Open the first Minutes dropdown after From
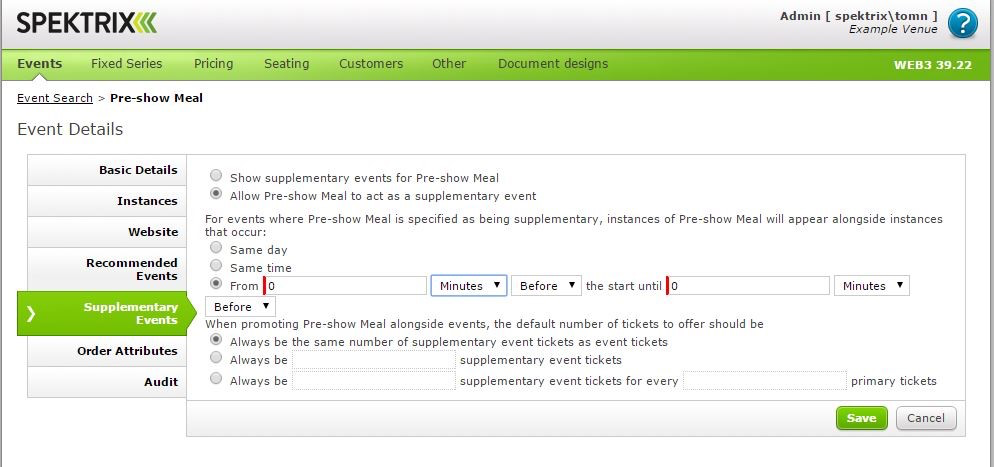994x467 pixels. 469,286
